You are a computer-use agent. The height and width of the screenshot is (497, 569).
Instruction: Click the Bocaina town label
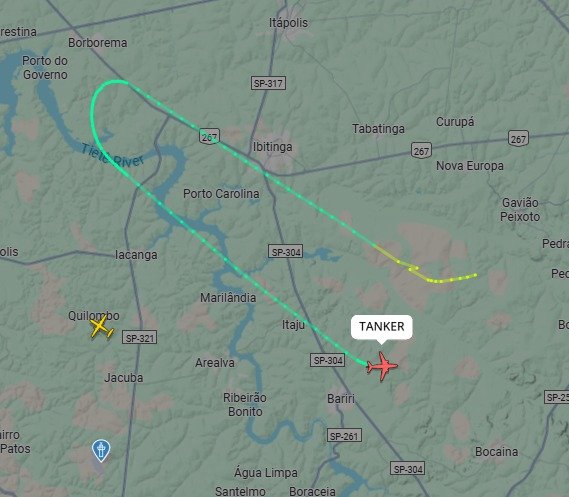pyautogui.click(x=496, y=452)
